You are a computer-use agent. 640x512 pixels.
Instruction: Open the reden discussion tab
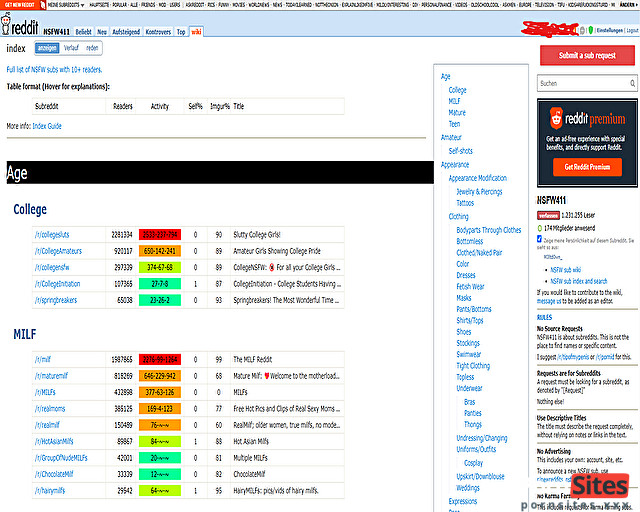pyautogui.click(x=92, y=48)
